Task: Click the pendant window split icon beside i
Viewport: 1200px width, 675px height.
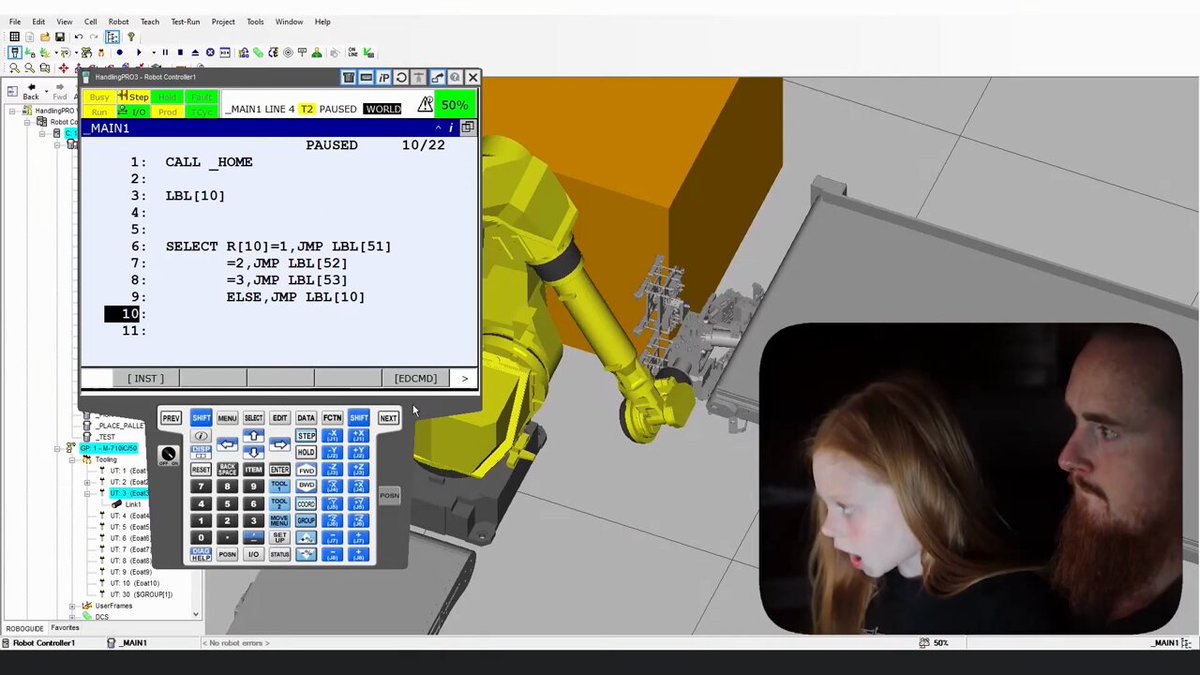Action: coord(467,128)
